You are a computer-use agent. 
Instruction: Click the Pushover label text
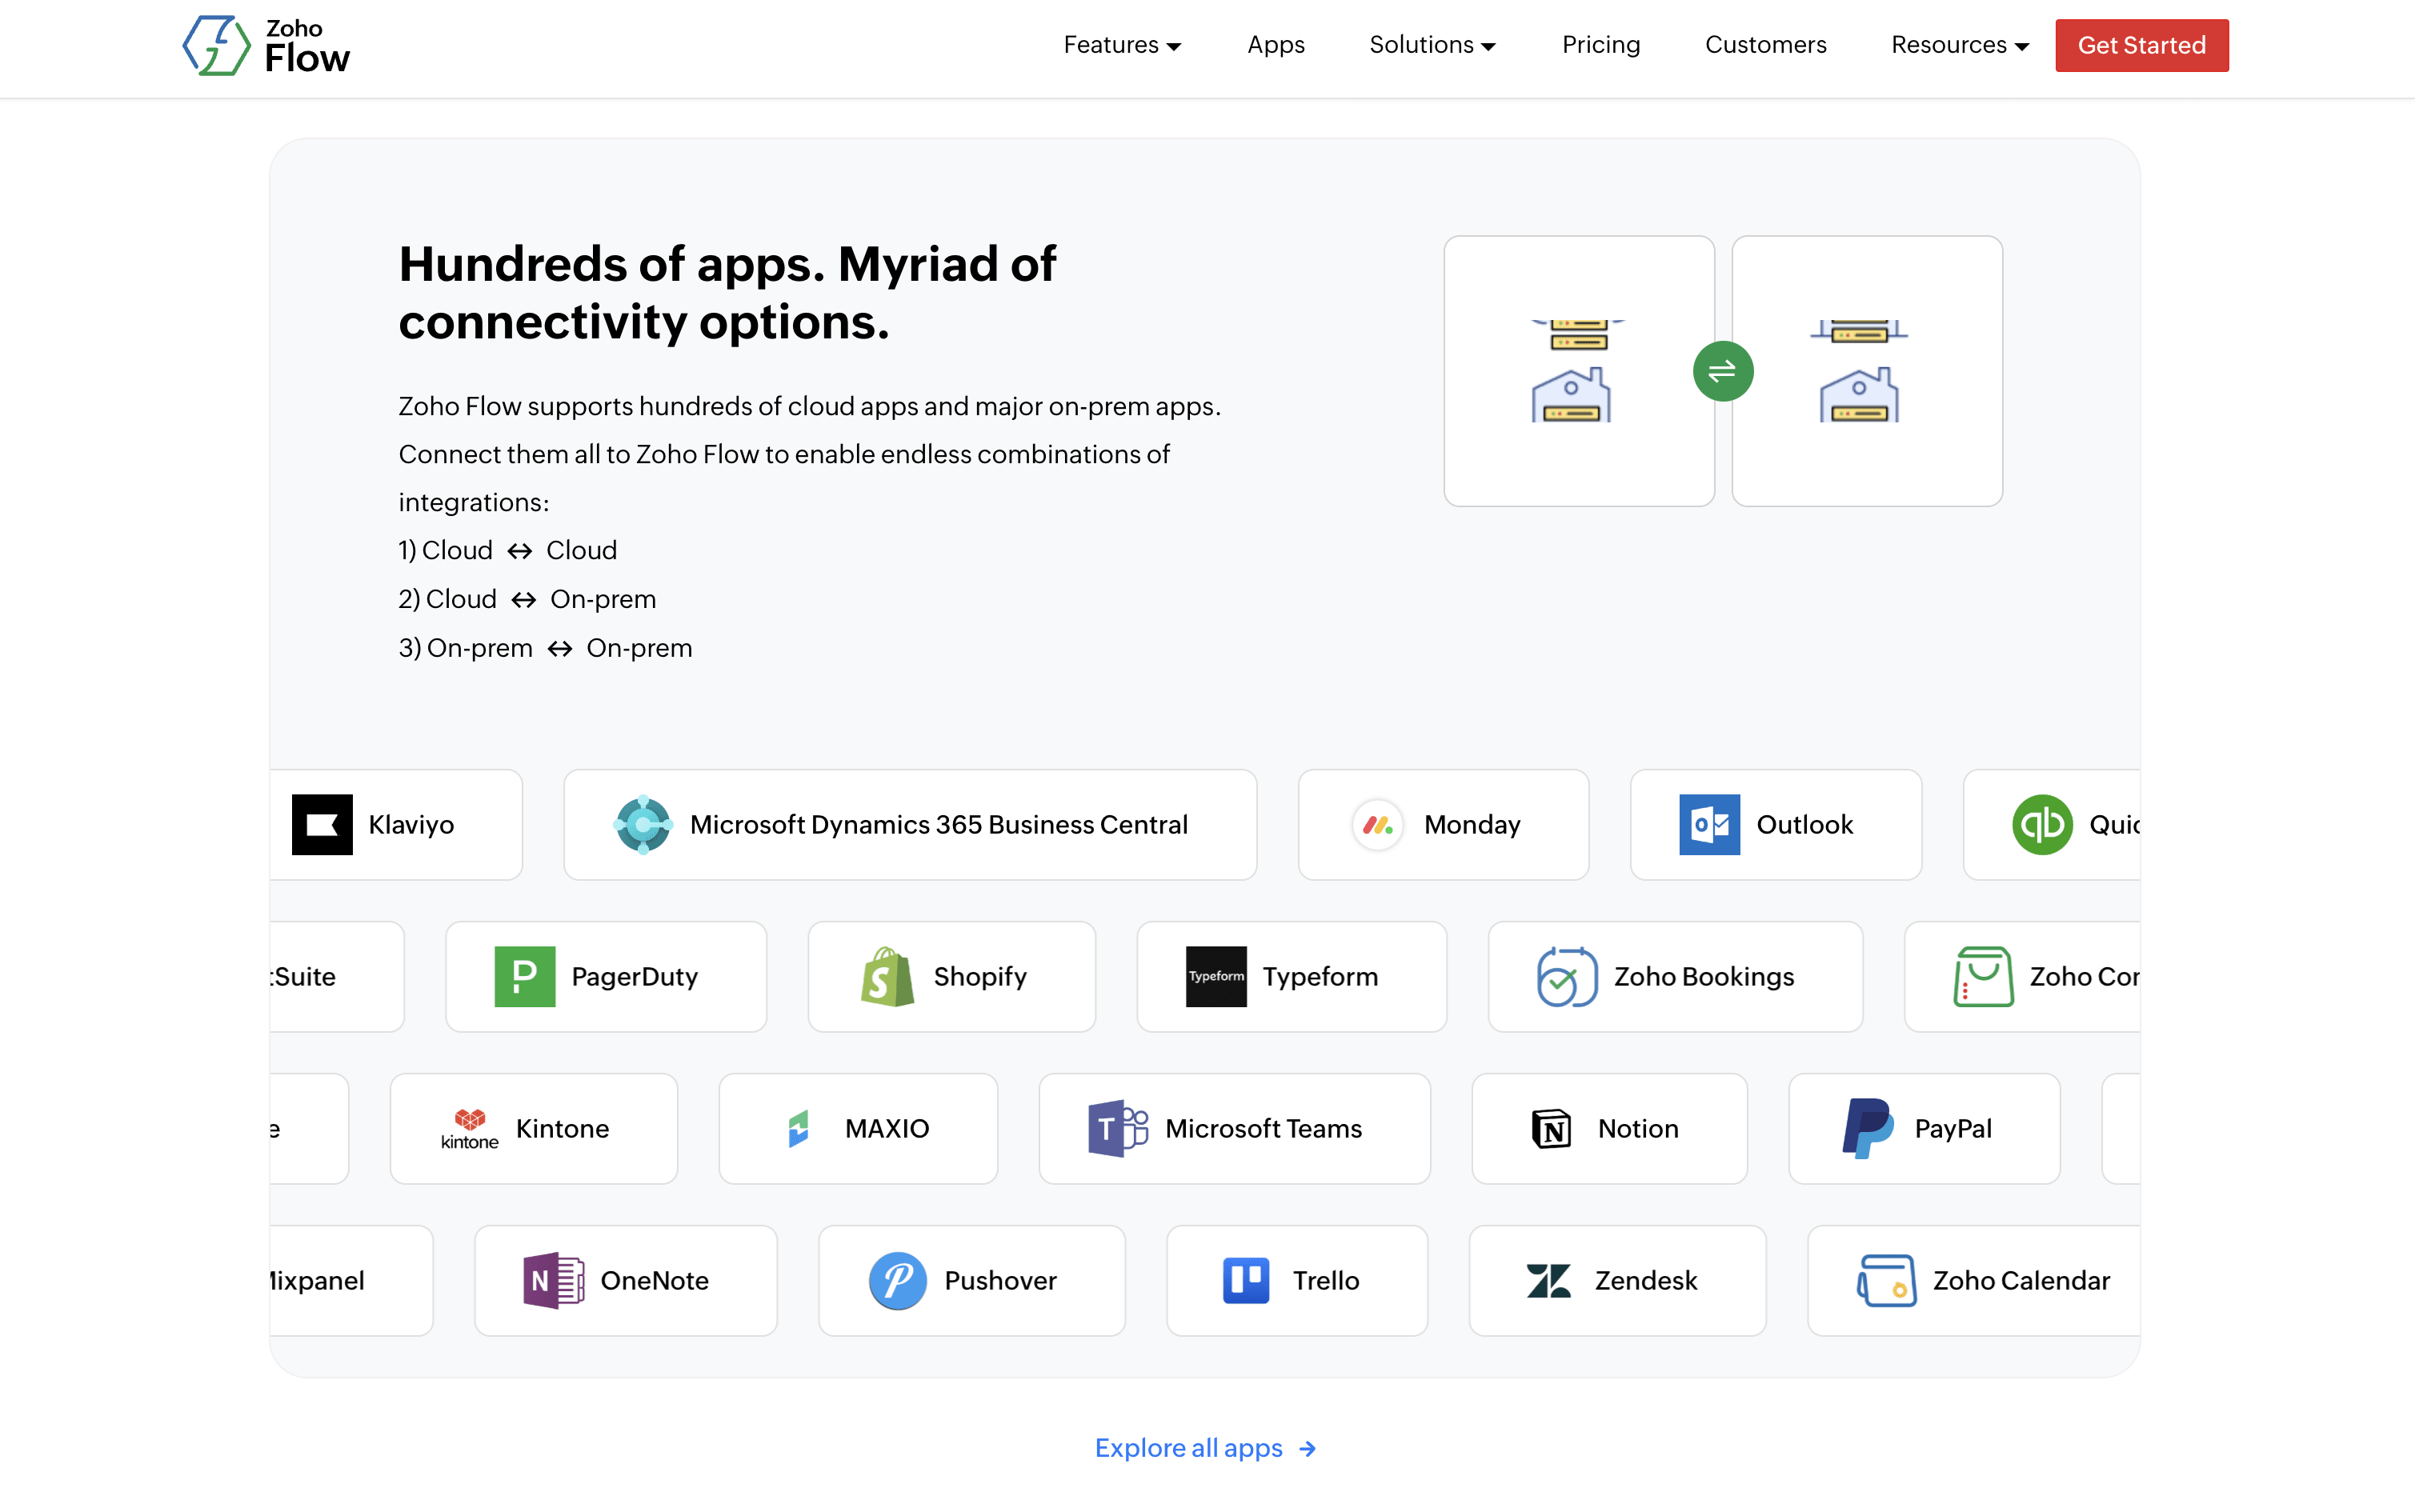1000,1280
